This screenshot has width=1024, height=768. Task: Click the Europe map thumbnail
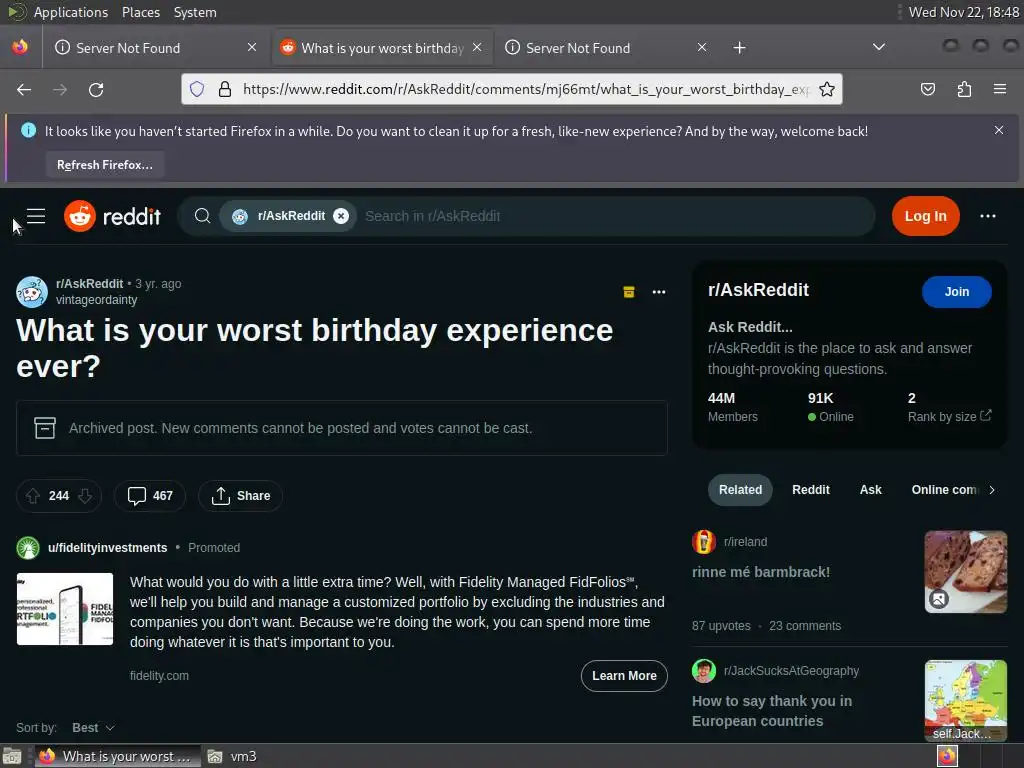click(x=965, y=700)
